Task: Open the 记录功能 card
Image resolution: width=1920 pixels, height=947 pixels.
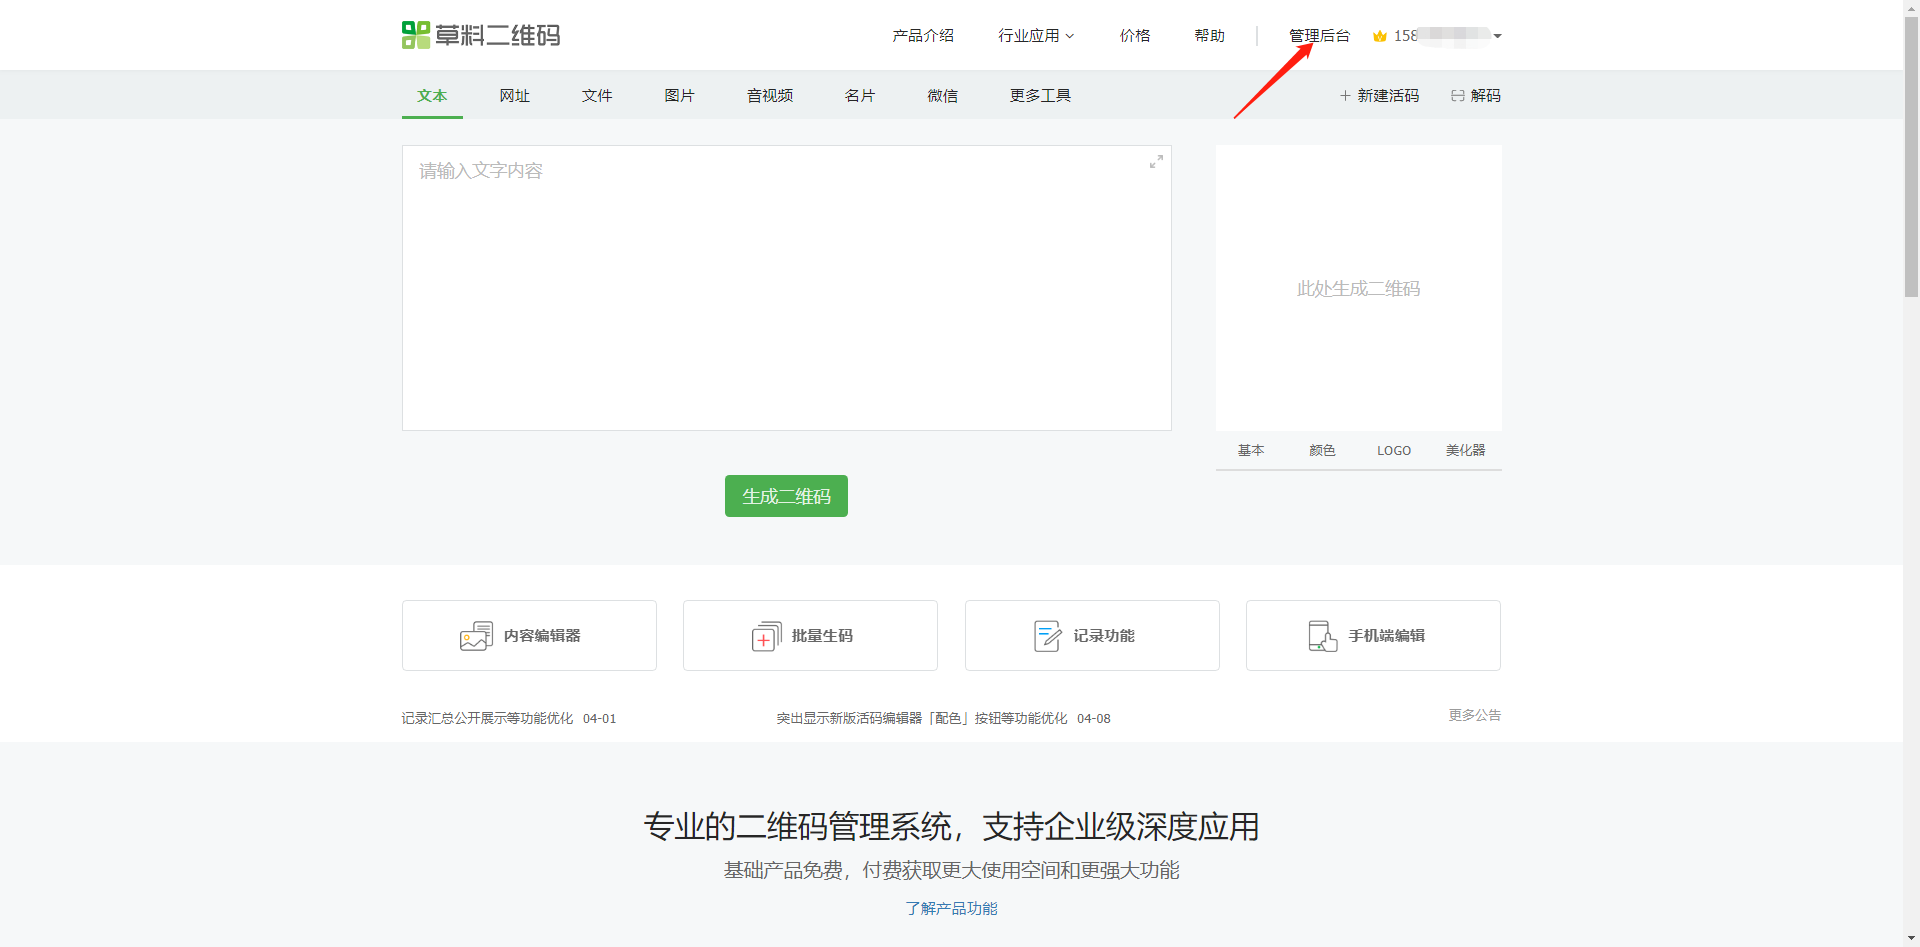Action: pyautogui.click(x=1092, y=636)
